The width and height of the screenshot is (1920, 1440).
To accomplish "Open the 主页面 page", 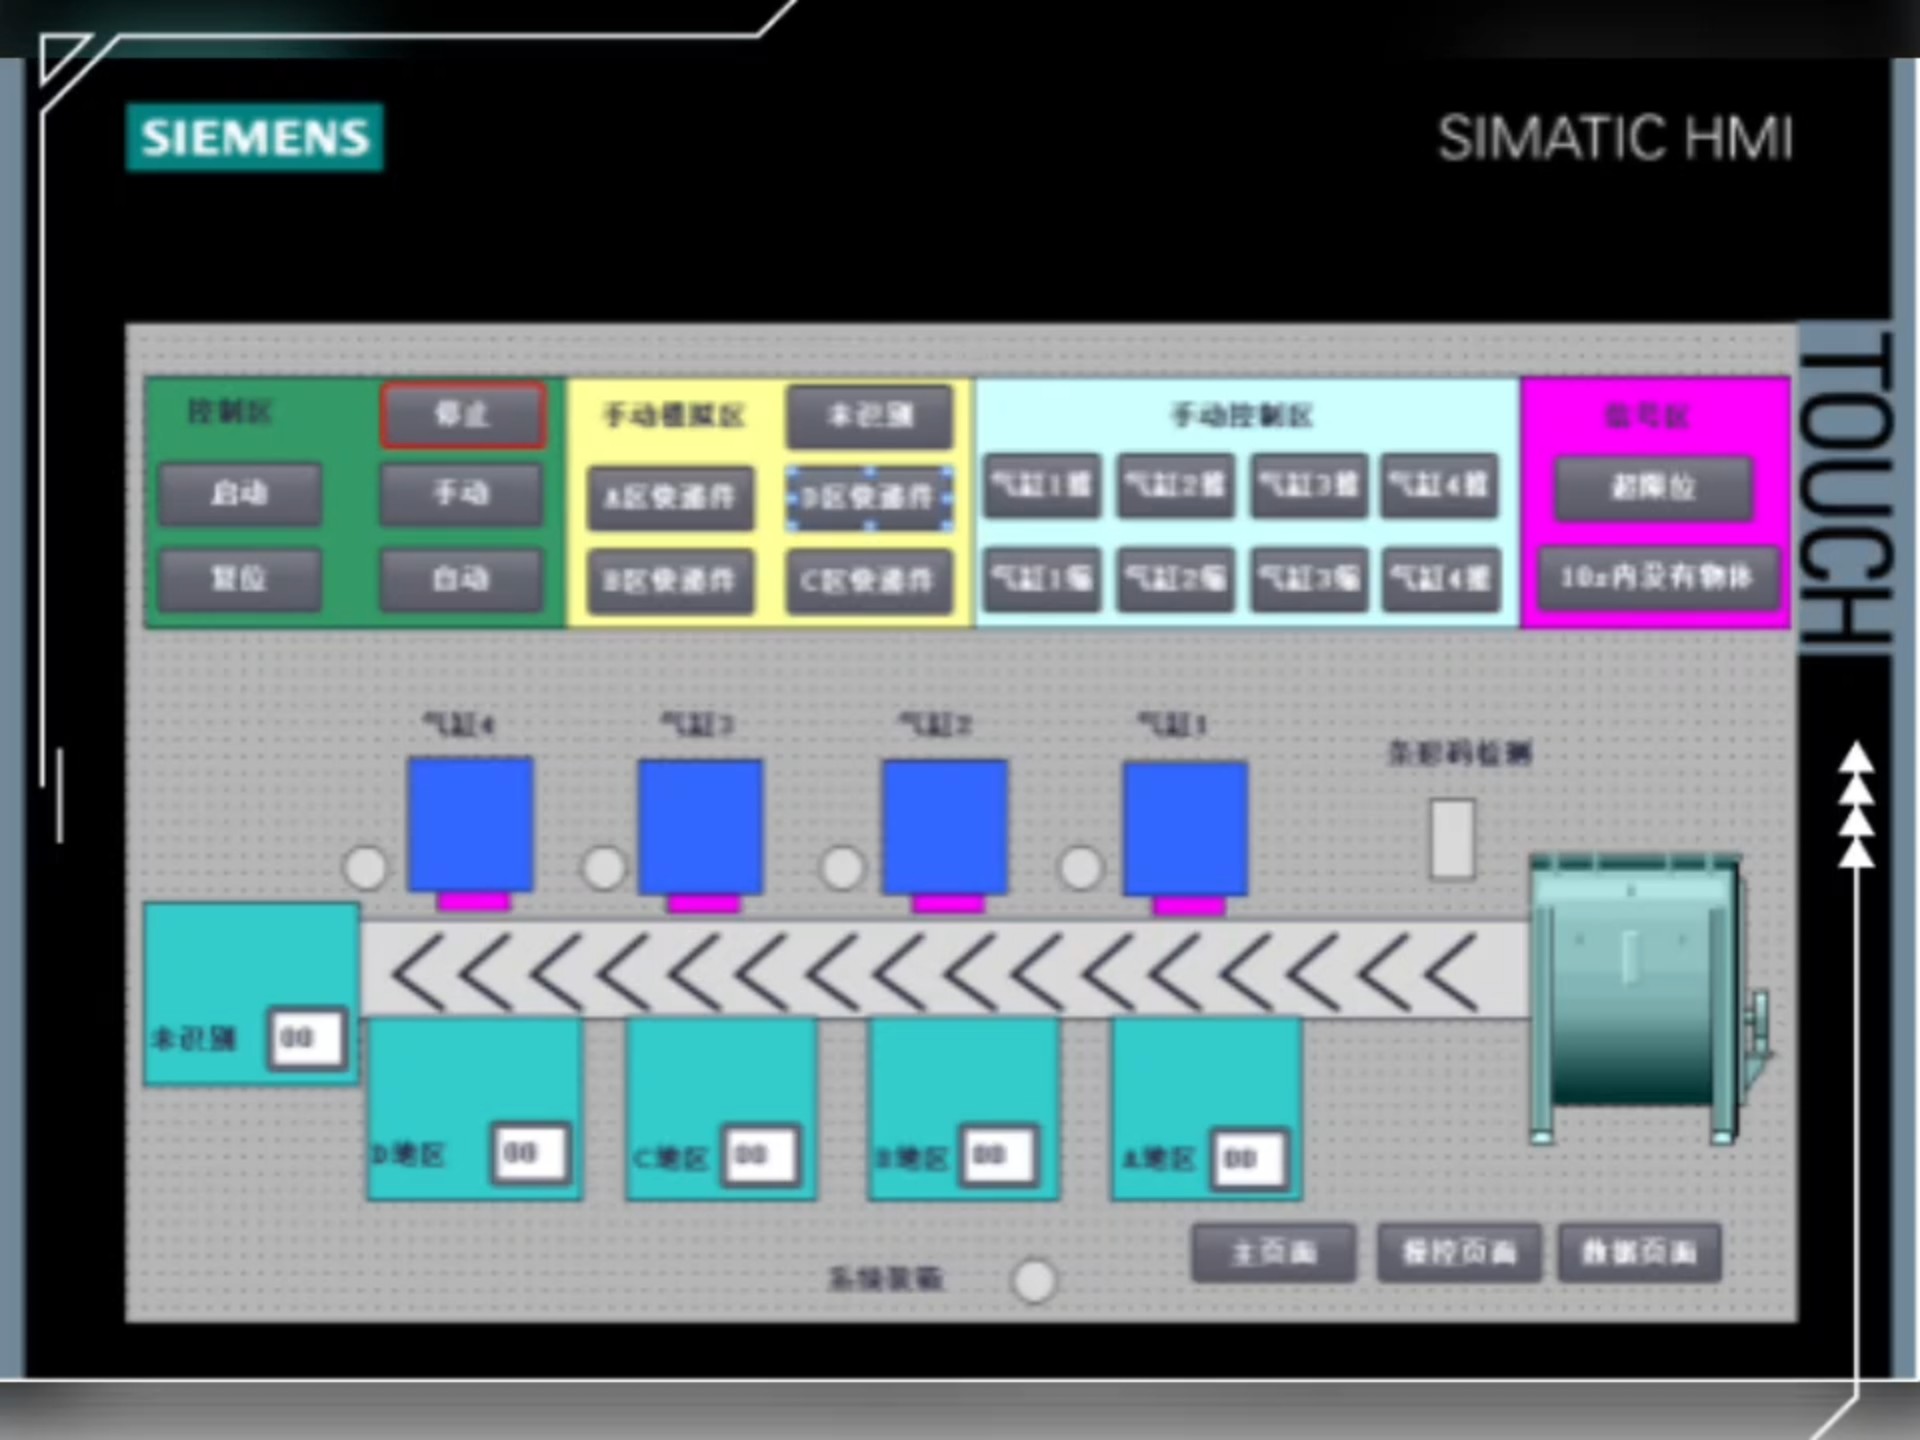I will 1273,1252.
